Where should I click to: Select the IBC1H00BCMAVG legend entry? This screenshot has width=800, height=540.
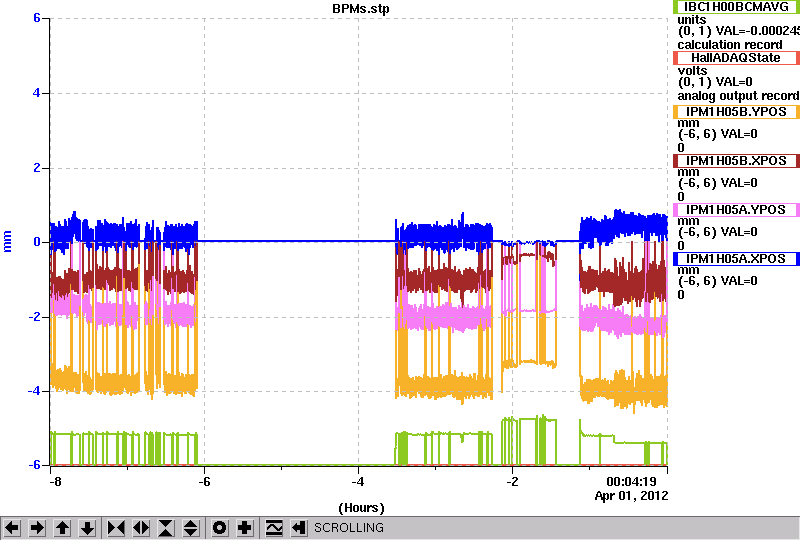coord(737,7)
